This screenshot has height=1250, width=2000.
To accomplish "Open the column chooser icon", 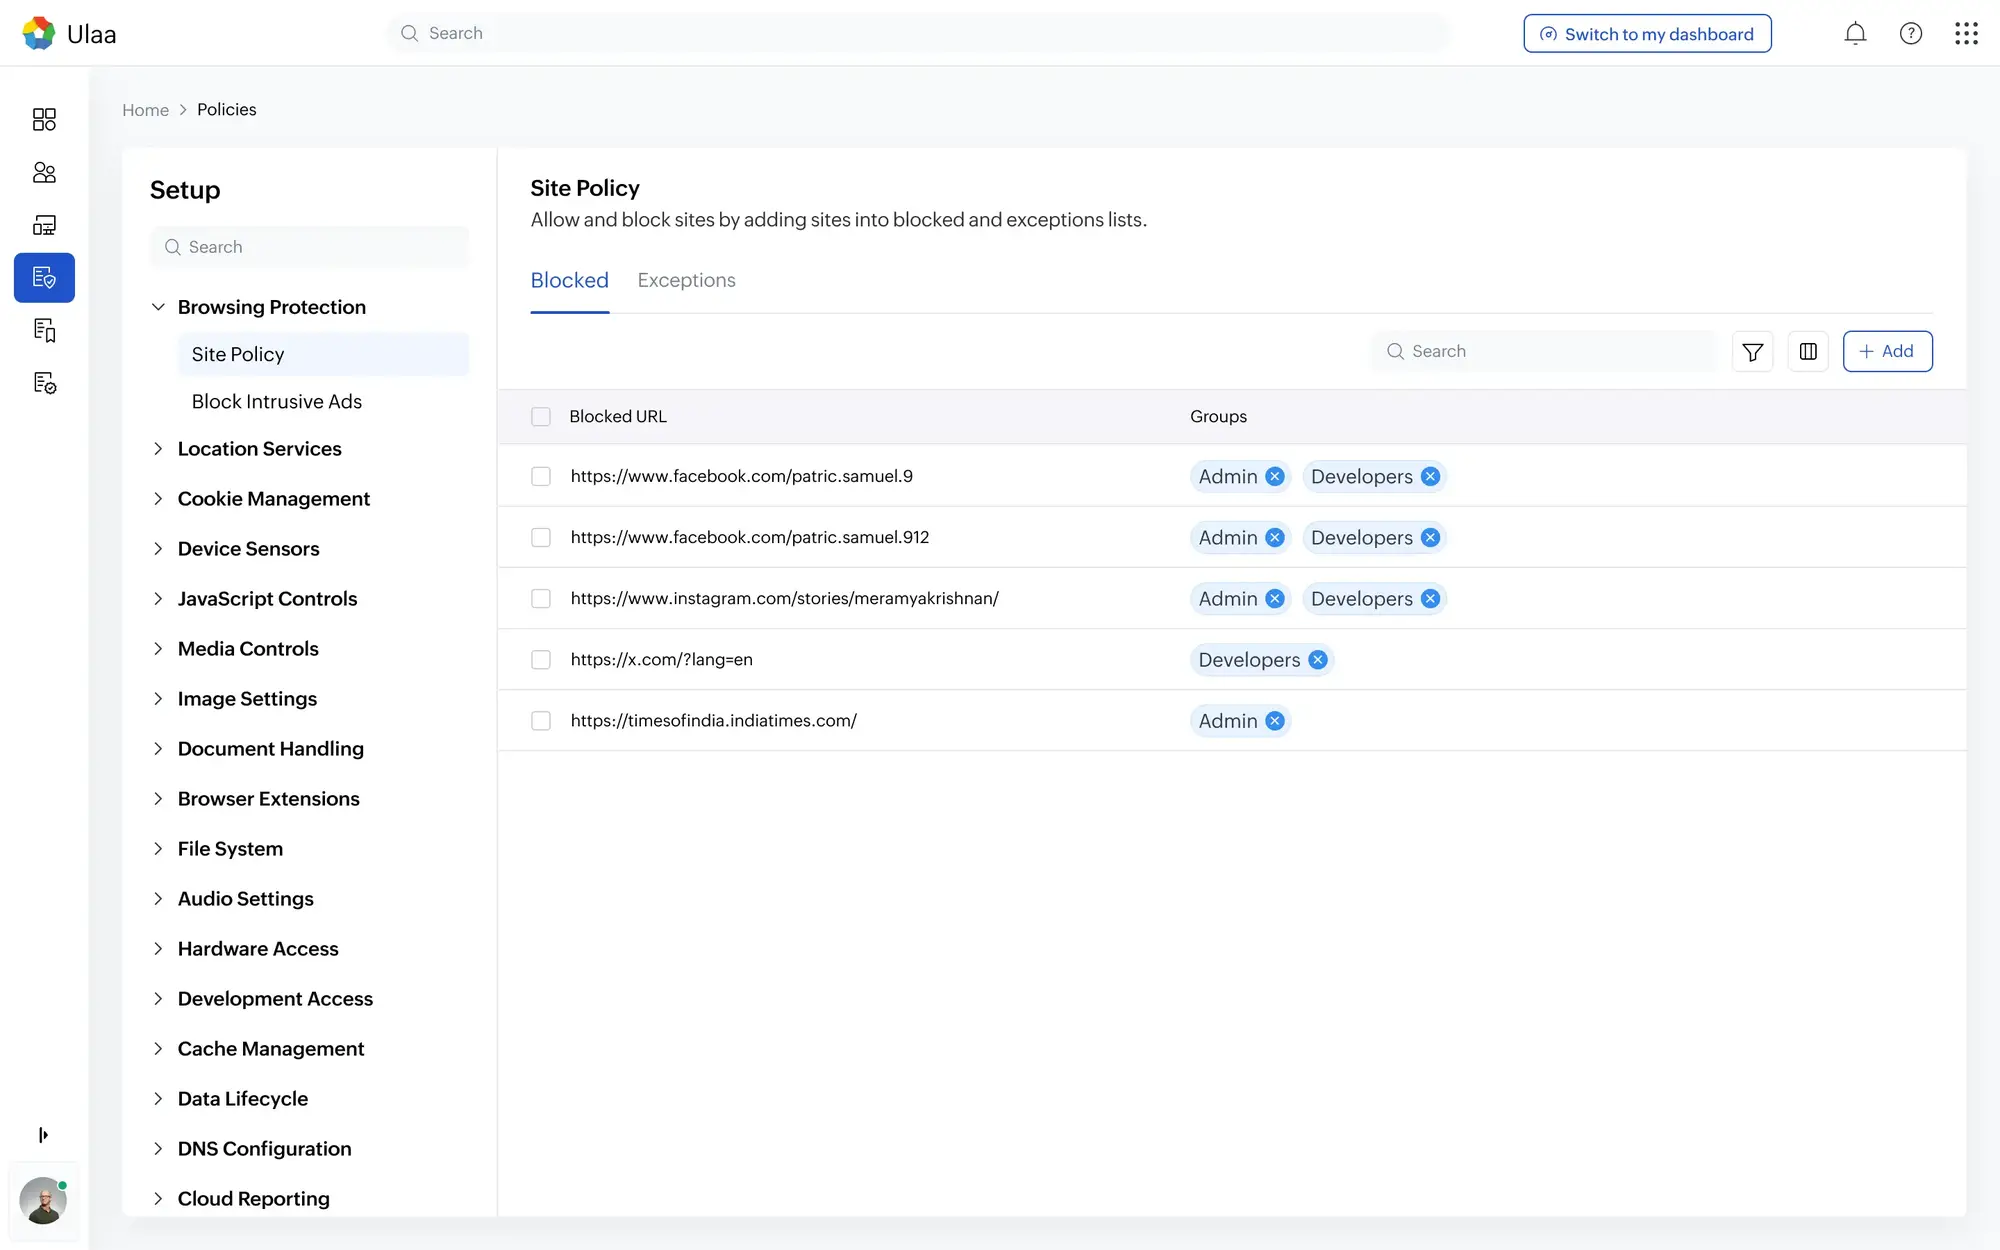I will (x=1808, y=352).
